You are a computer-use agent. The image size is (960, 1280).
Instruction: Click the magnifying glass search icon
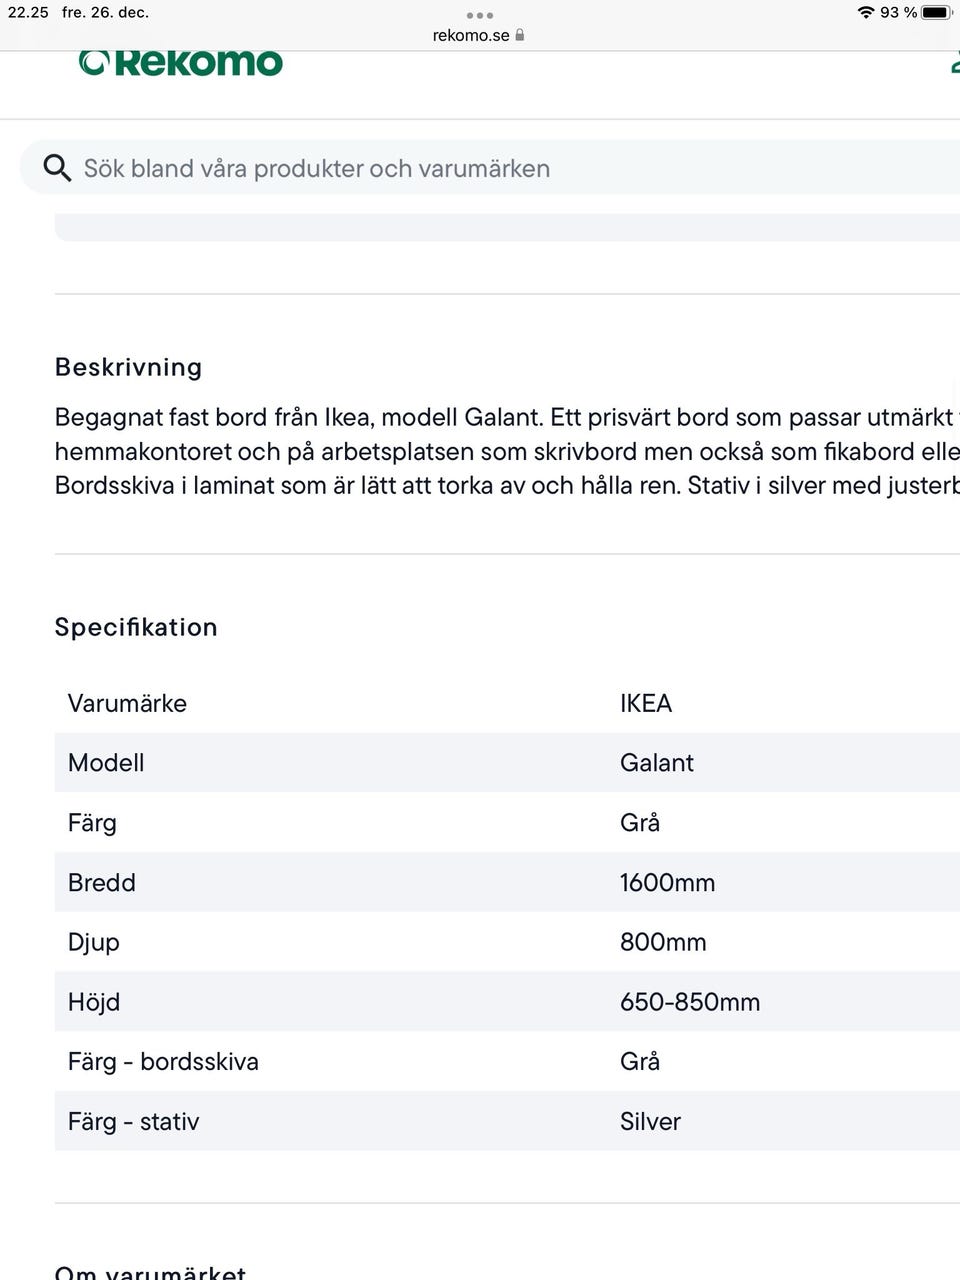point(57,167)
